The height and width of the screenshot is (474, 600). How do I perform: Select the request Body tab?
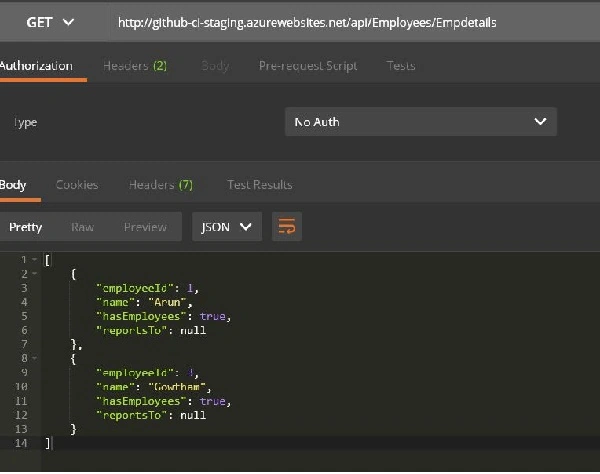215,66
